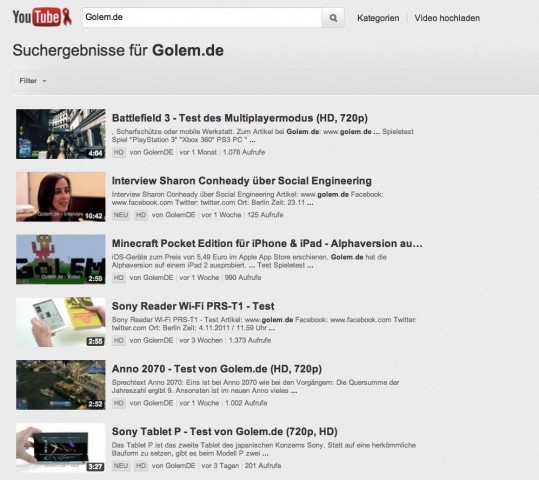Open Video hochladen link
This screenshot has height=480, width=539.
[447, 18]
